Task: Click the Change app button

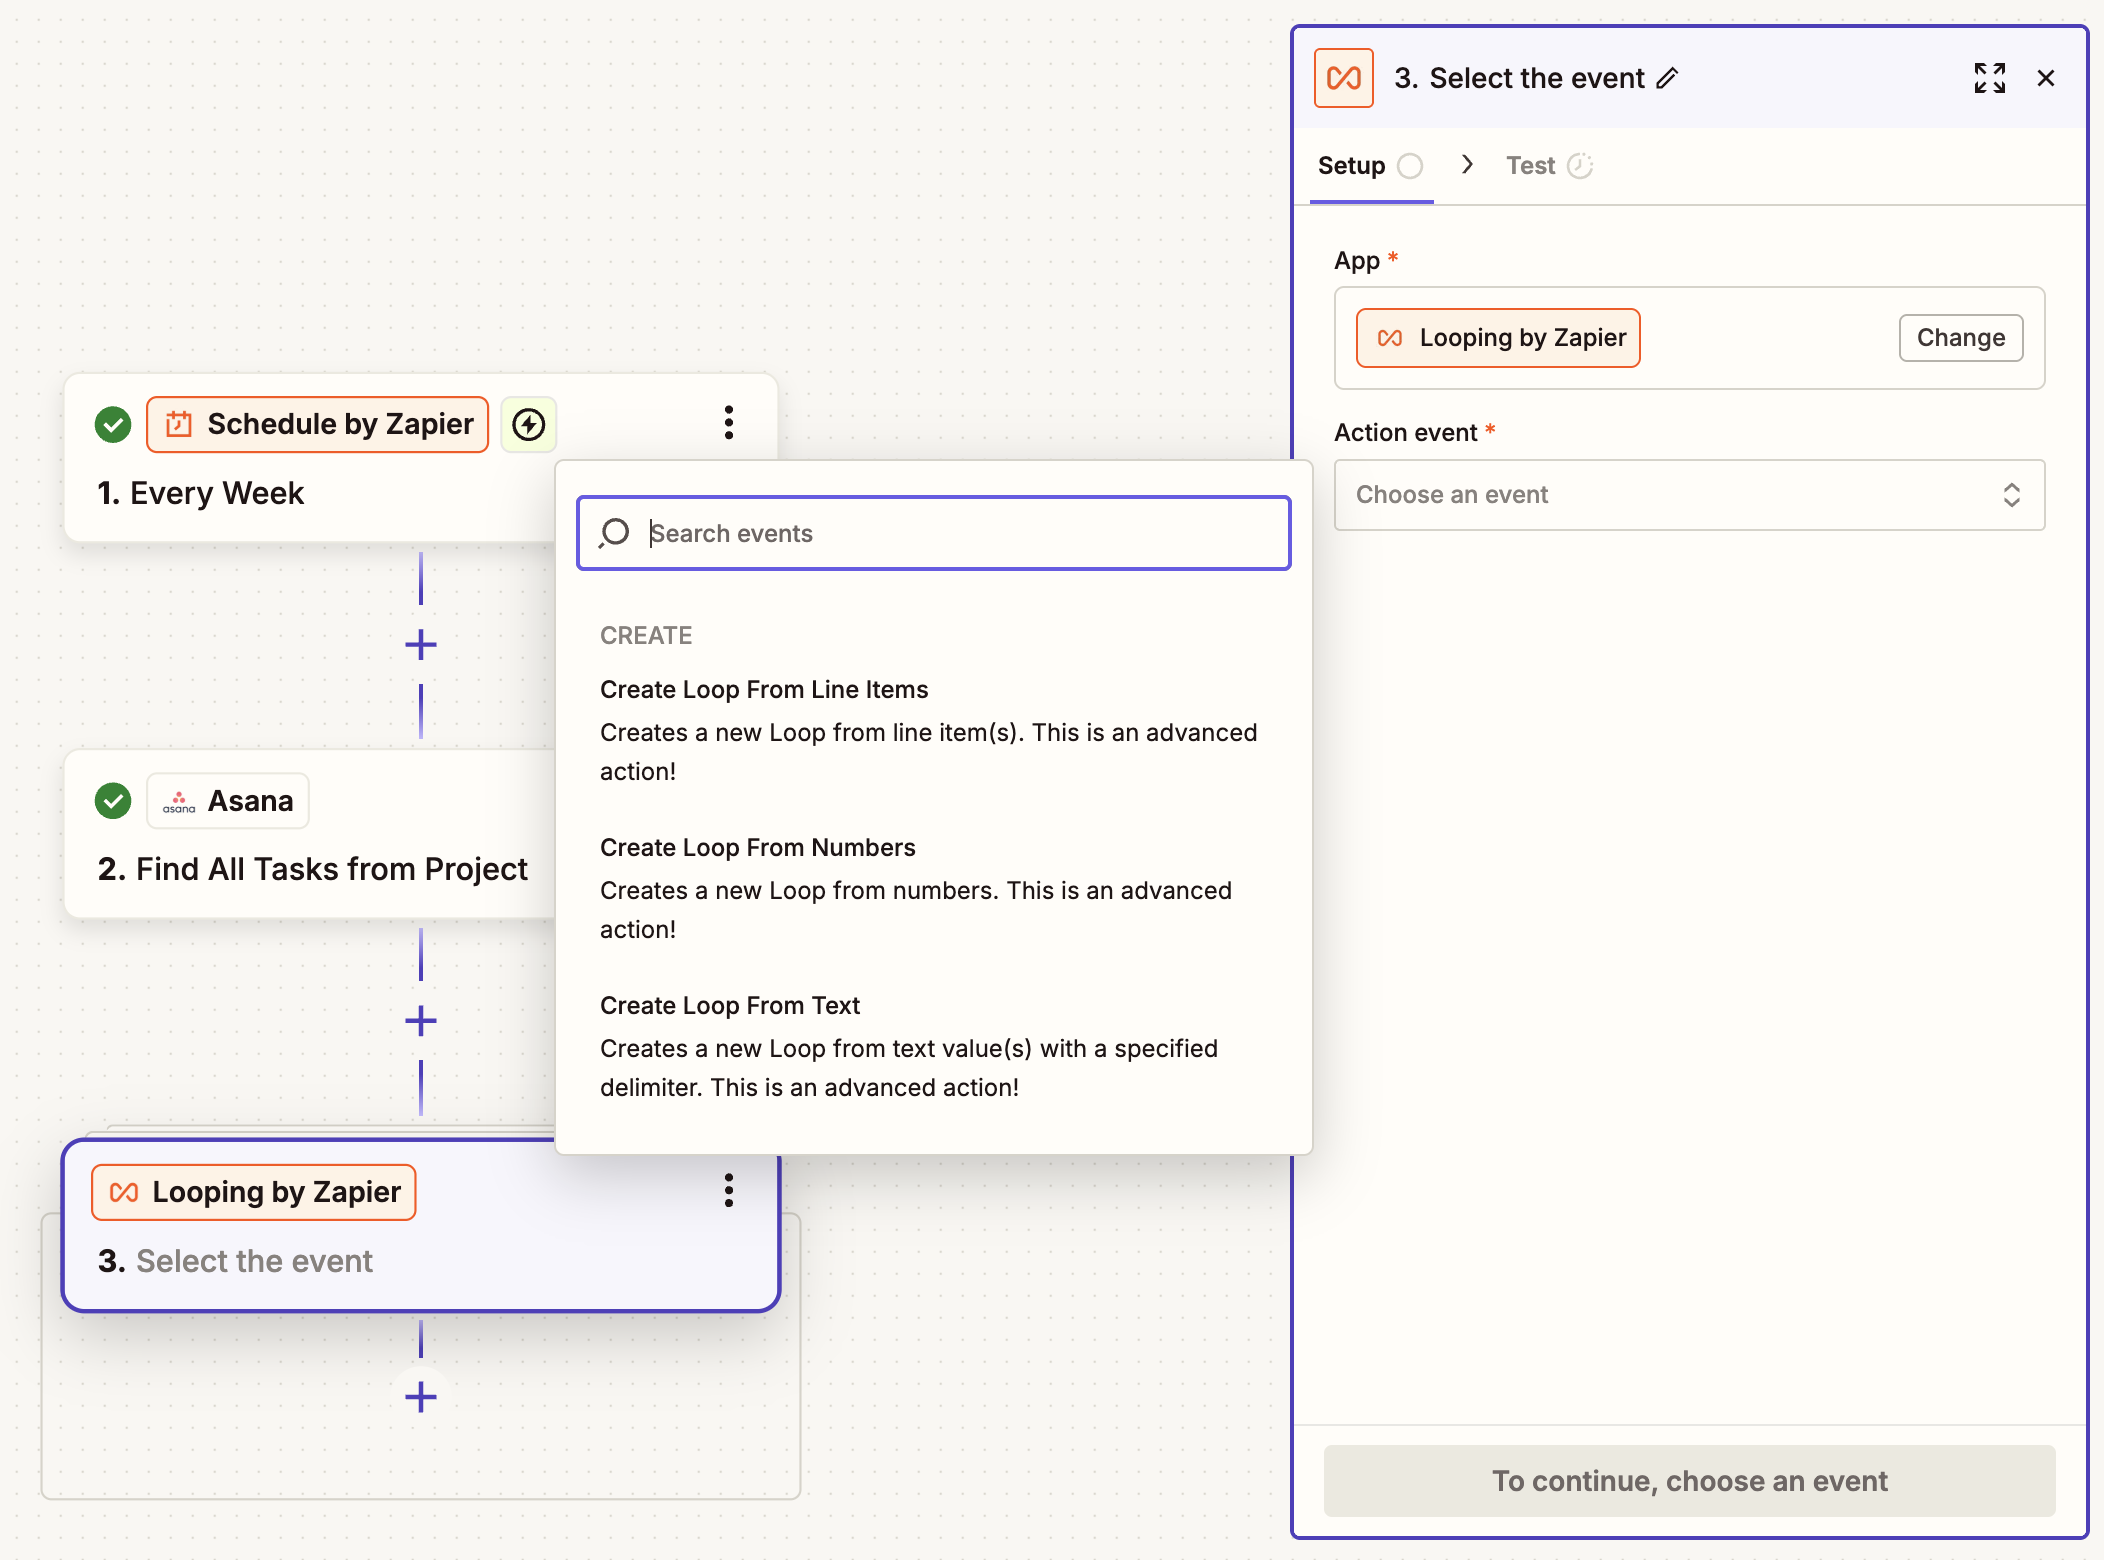Action: click(1960, 338)
